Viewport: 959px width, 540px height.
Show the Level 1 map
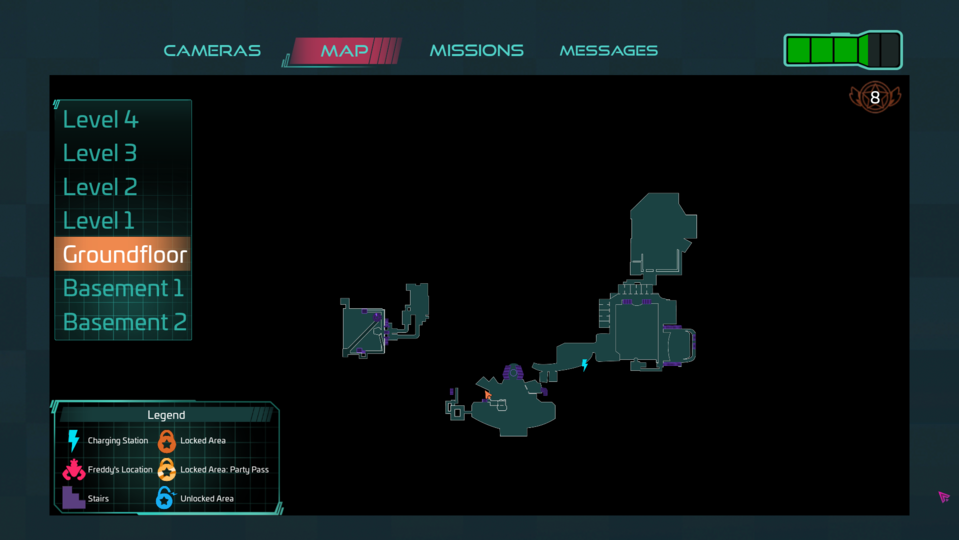122,220
